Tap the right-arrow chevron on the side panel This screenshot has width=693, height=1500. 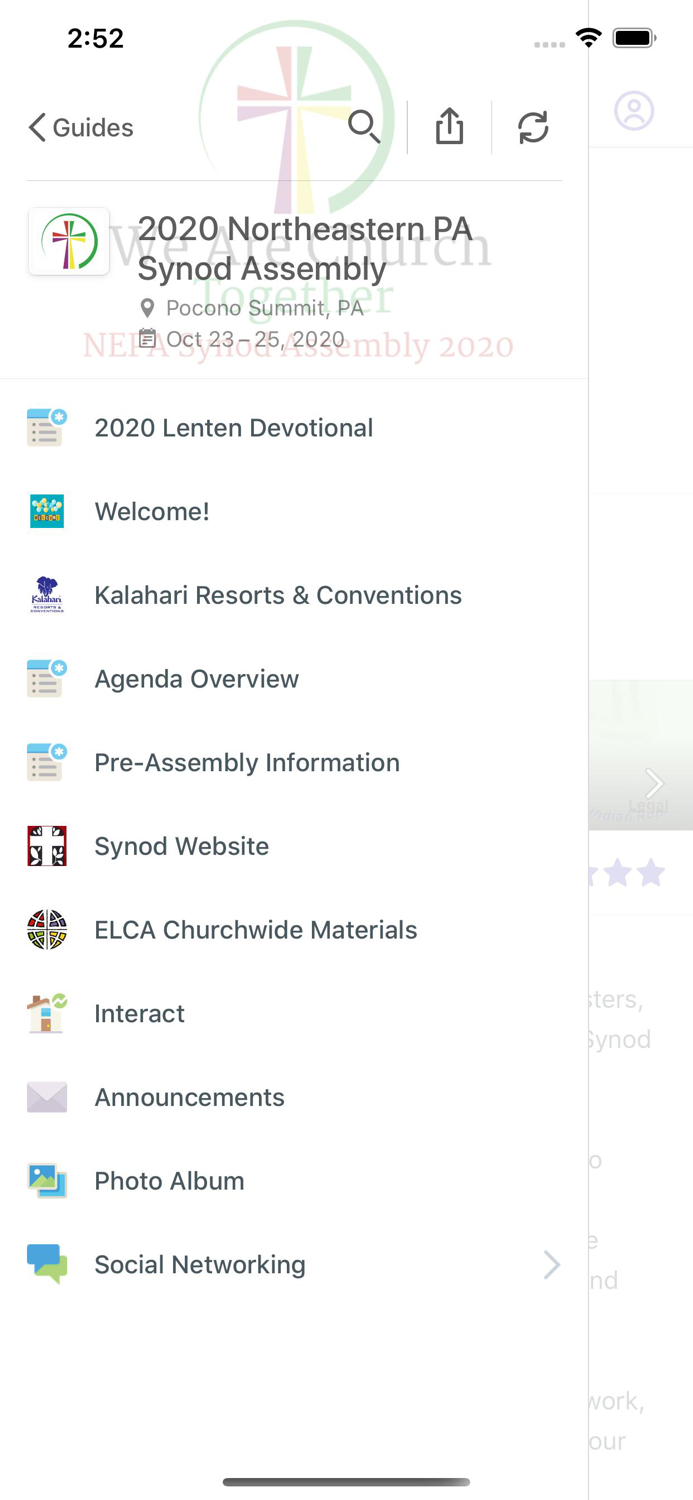(655, 784)
